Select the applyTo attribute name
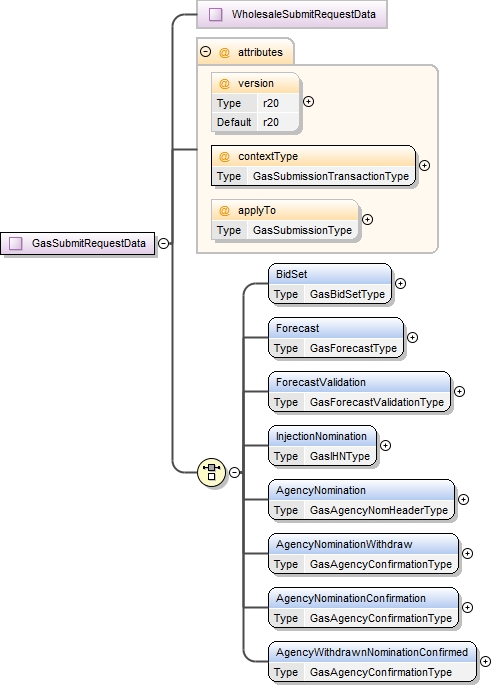 257,211
